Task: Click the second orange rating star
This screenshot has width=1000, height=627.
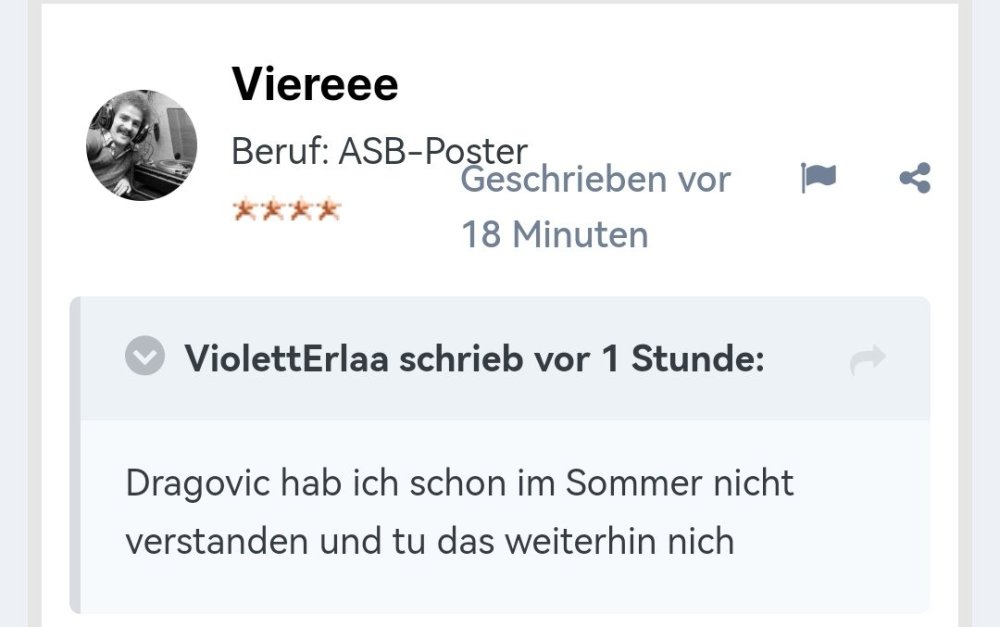Action: click(272, 211)
